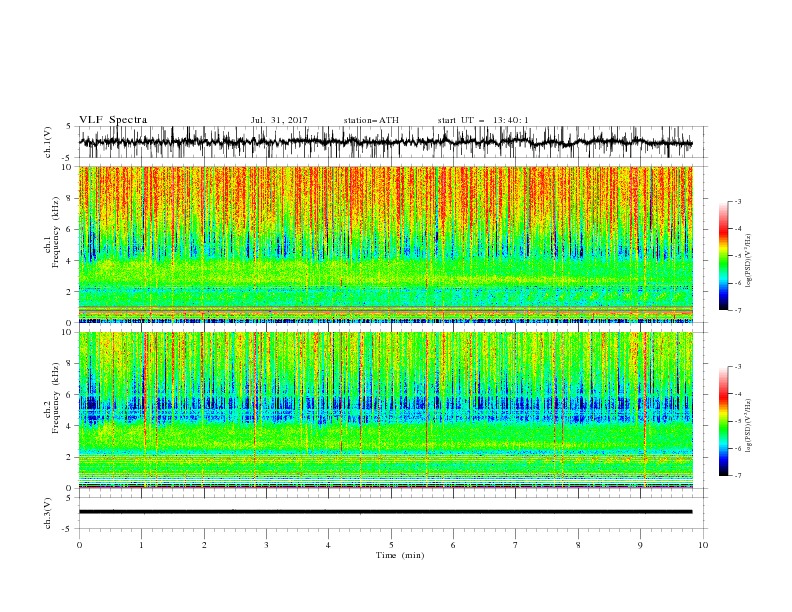Click the '-7' tick on ch.1 colorbar
This screenshot has height=612, width=792.
(737, 310)
